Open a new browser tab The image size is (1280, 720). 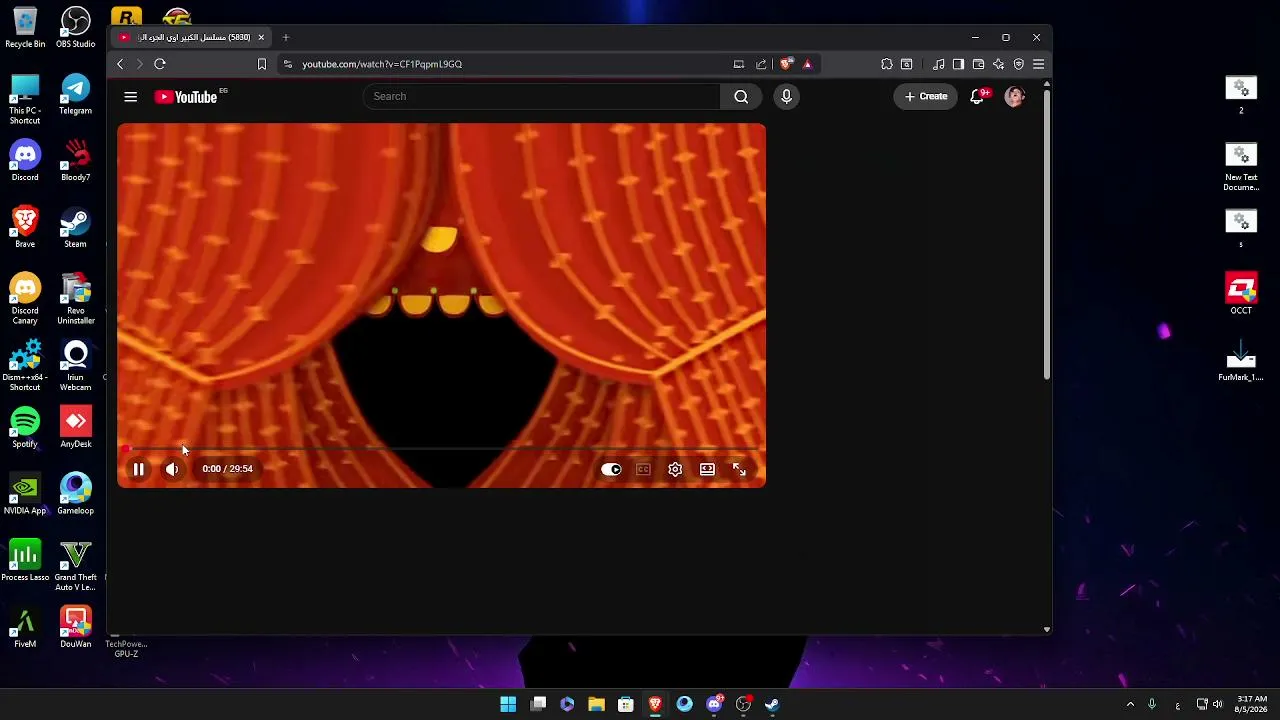(286, 38)
